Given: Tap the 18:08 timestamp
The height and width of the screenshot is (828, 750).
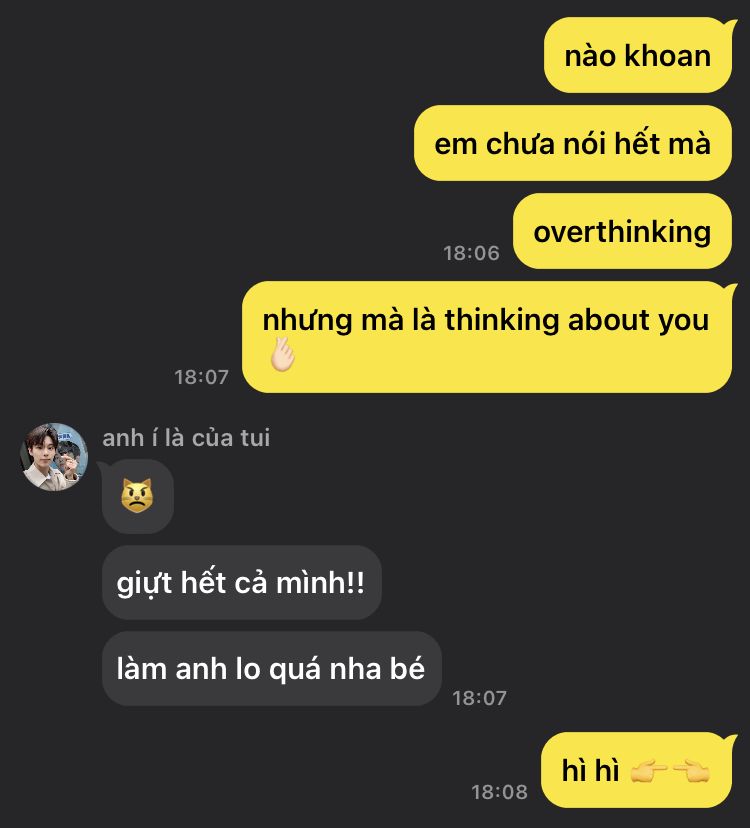Looking at the screenshot, I should coord(499,792).
